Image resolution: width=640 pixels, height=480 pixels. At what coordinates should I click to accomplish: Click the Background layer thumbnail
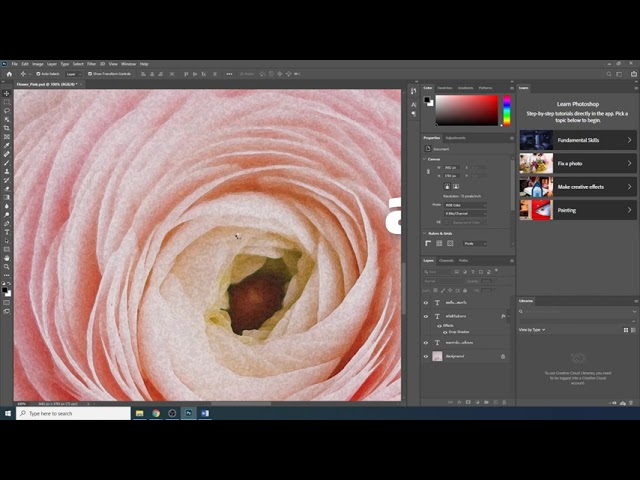437,356
